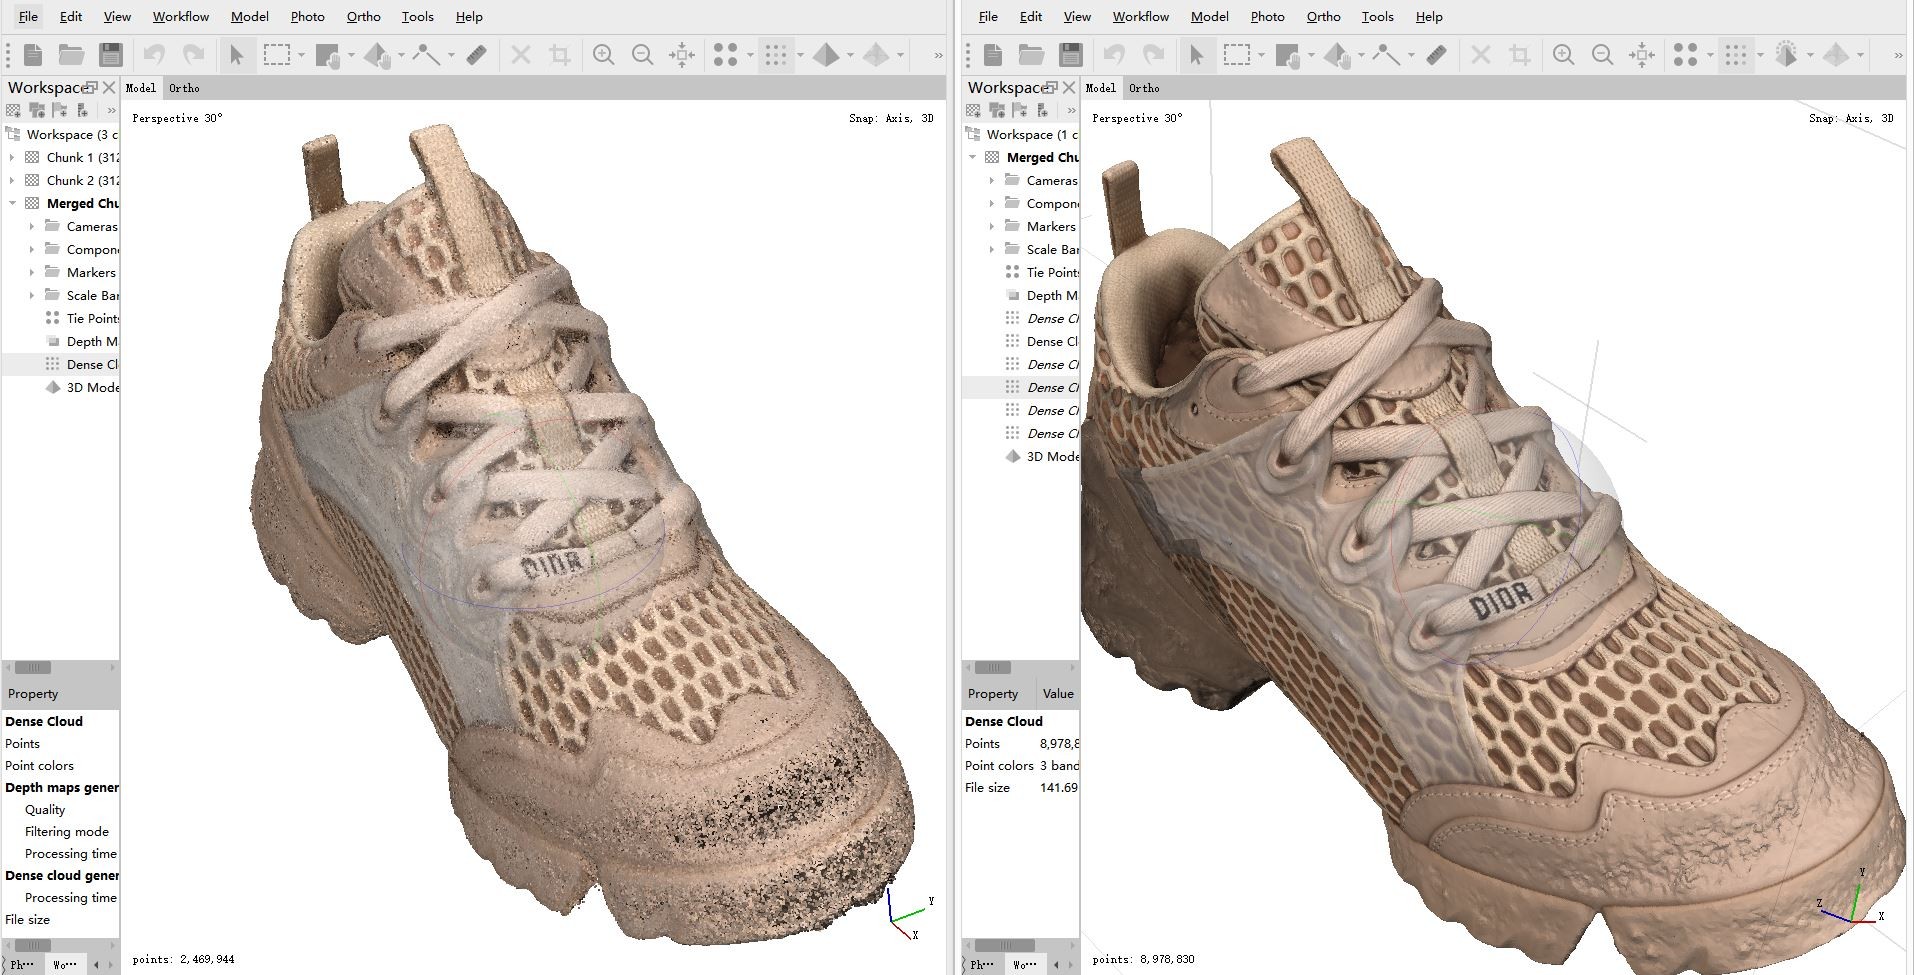This screenshot has width=1914, height=975.
Task: Expand the Cameras folder in right workspace
Action: pos(991,180)
